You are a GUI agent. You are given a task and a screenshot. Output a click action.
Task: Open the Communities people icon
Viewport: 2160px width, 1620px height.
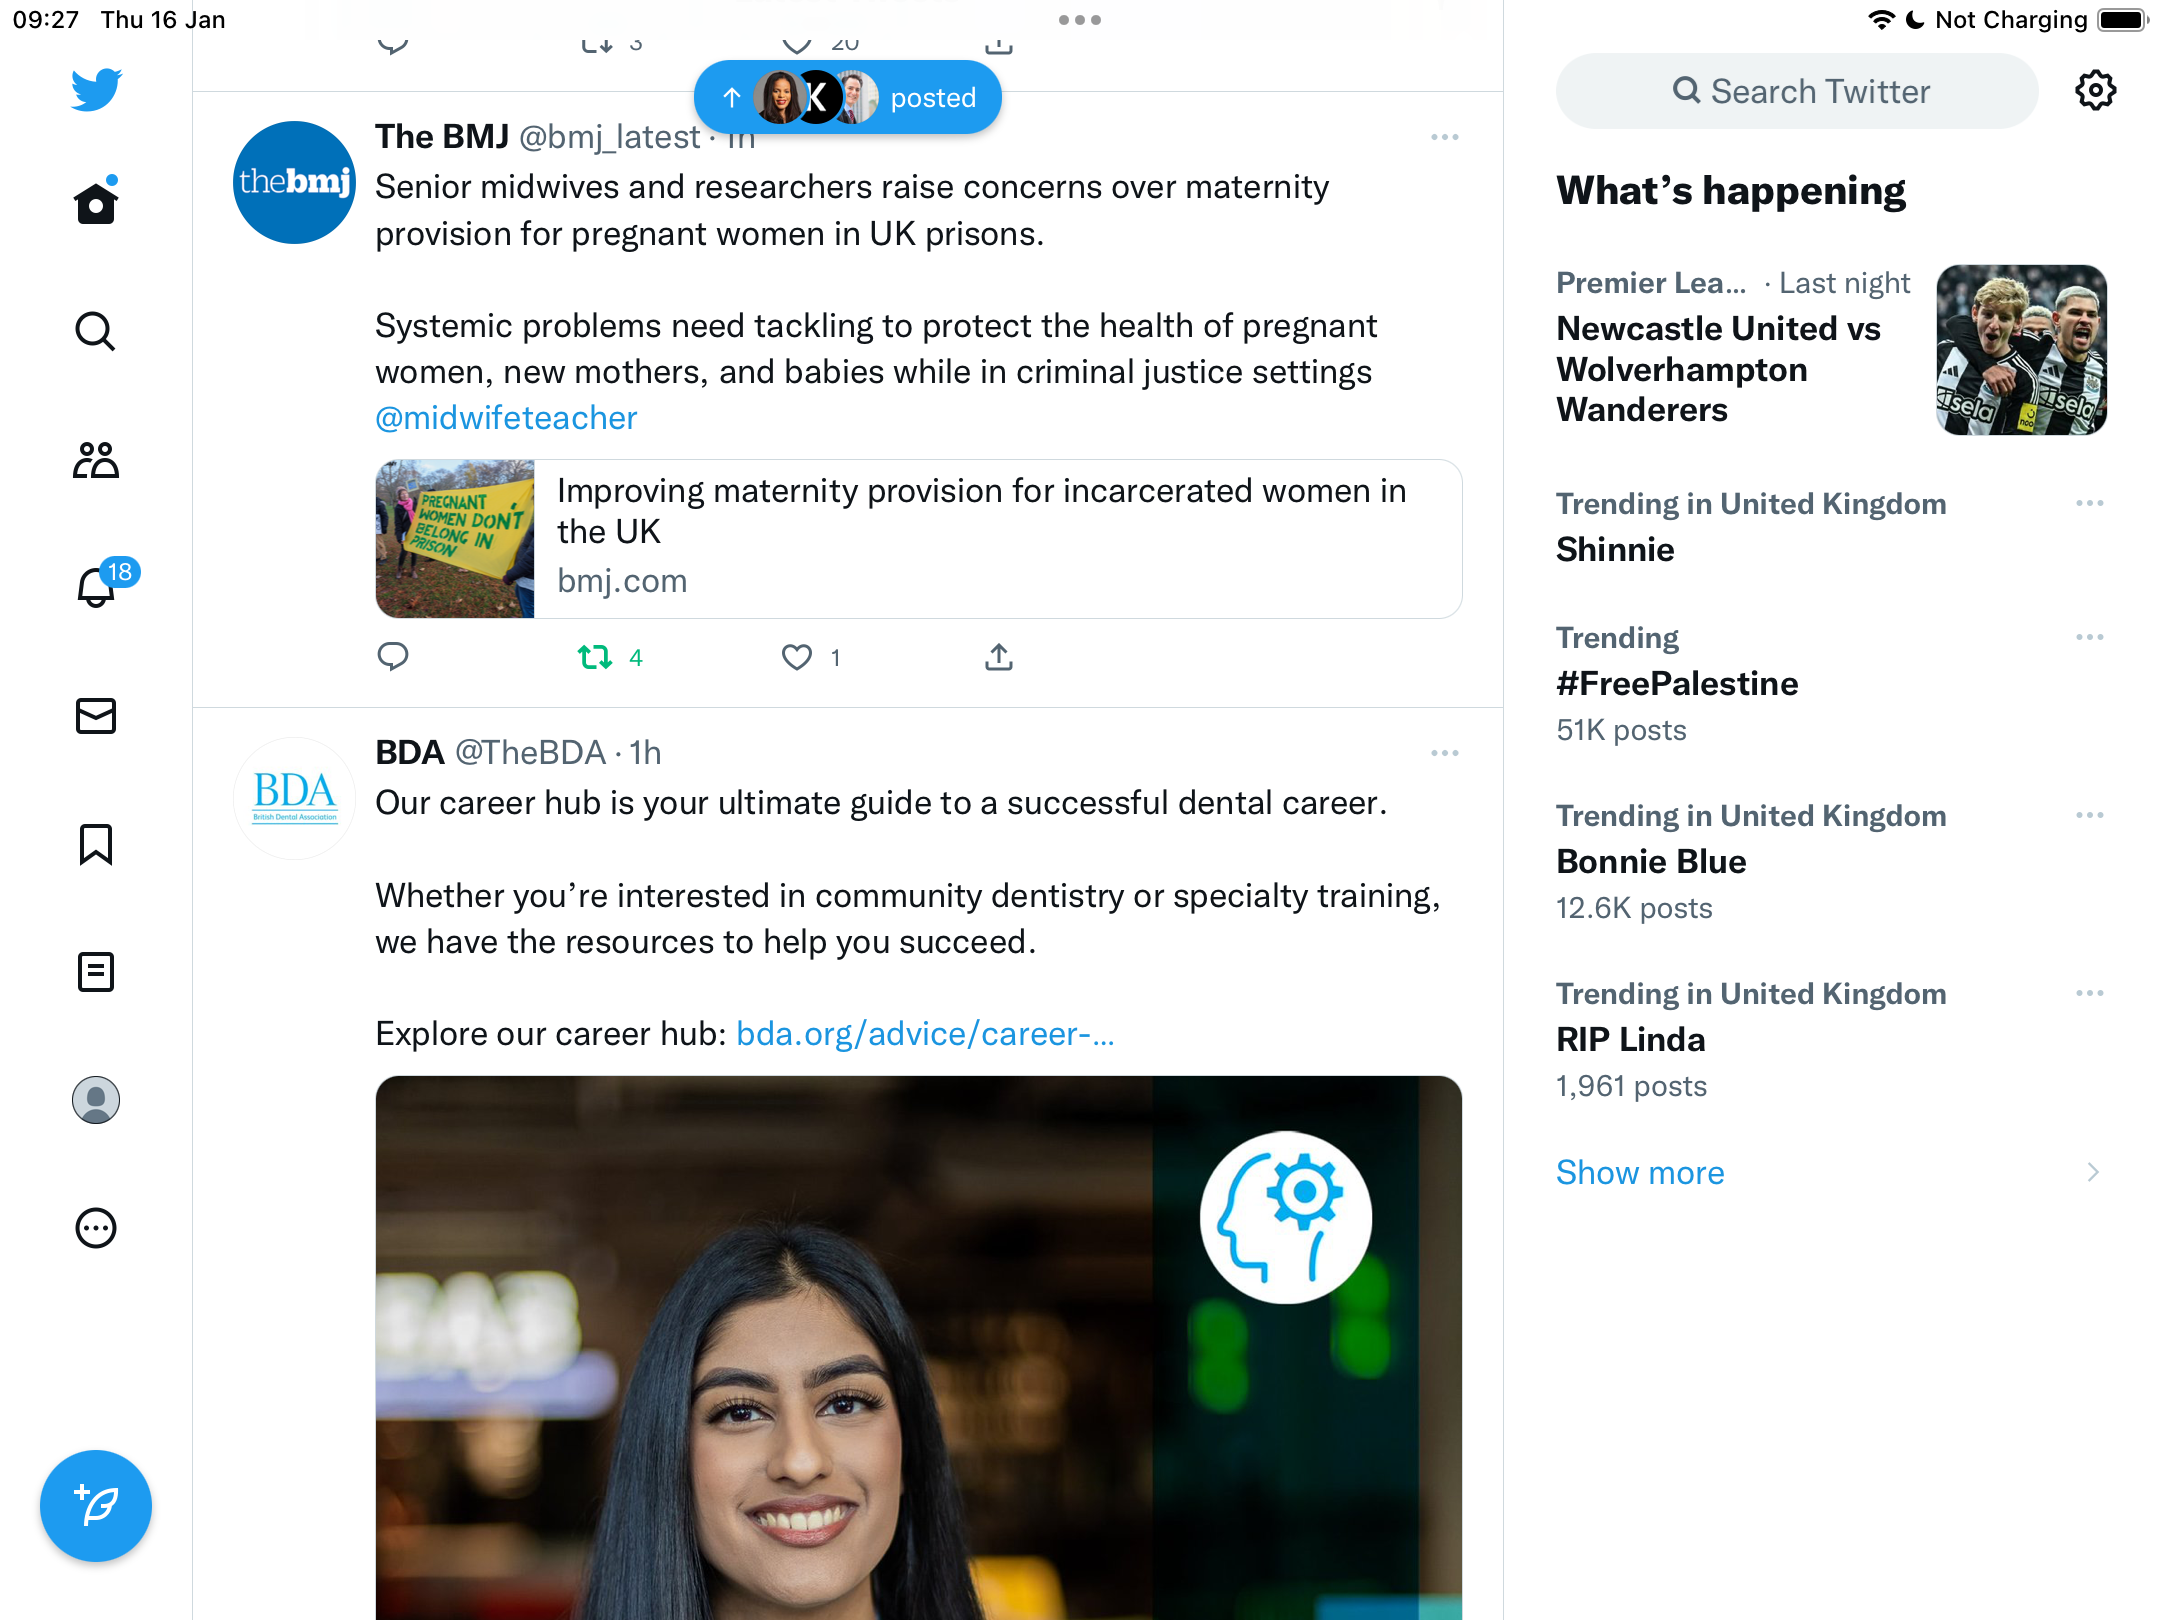coord(96,460)
